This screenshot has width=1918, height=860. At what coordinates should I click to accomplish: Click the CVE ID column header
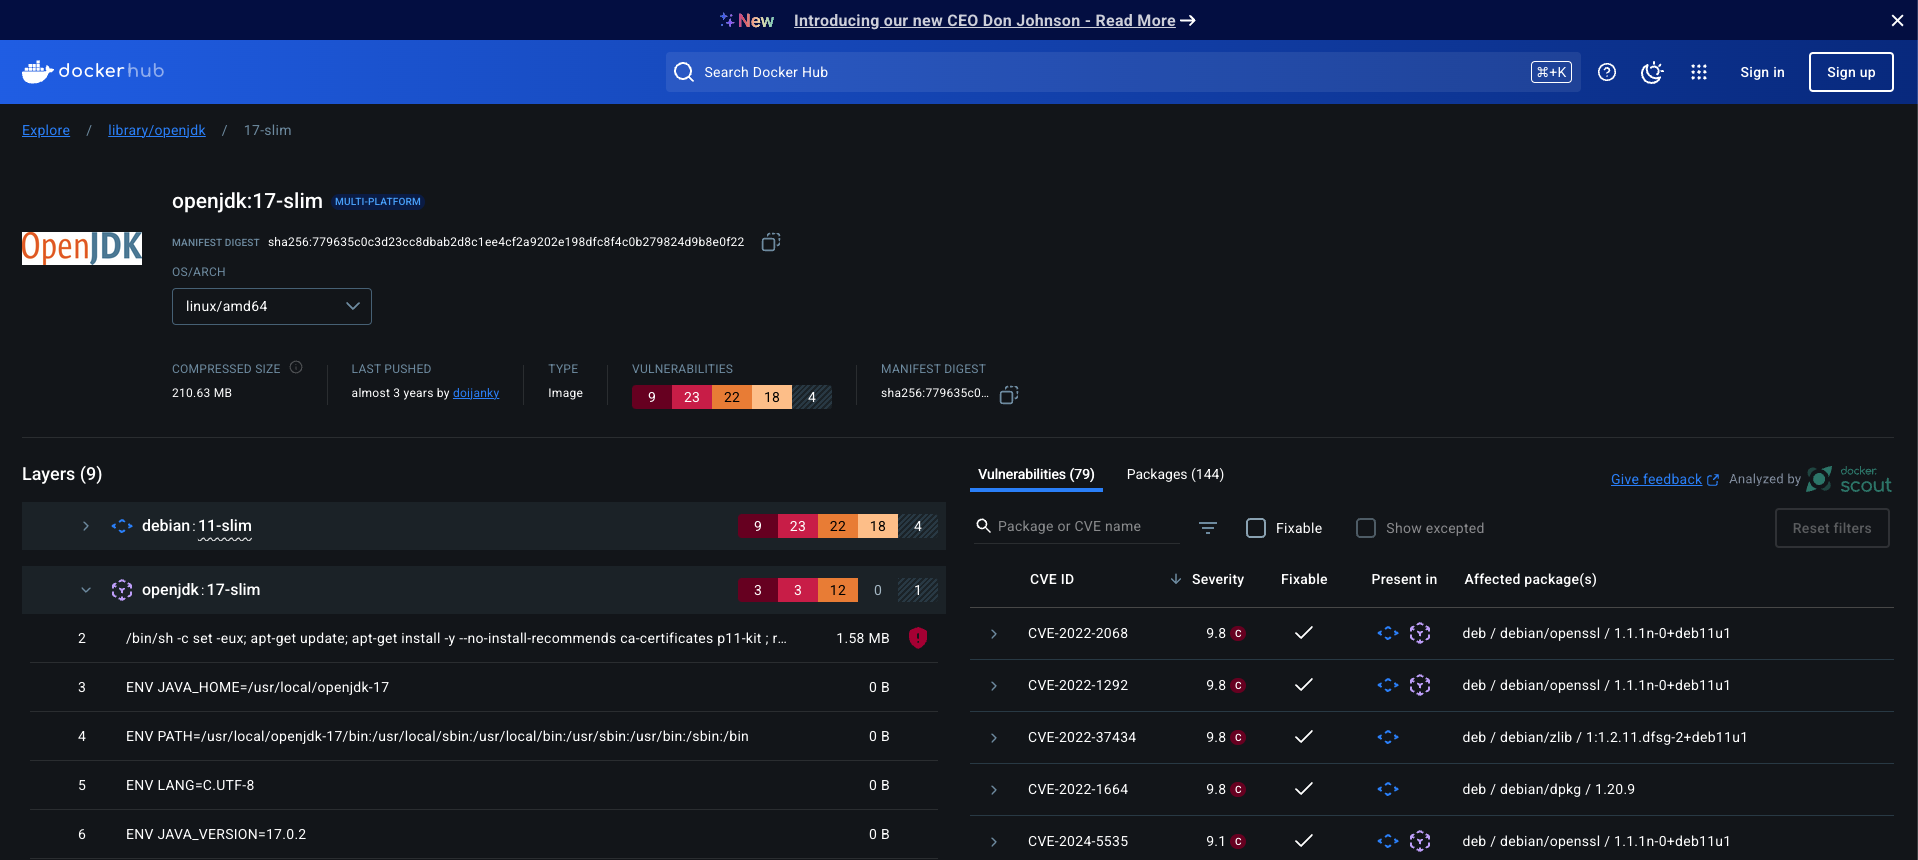pyautogui.click(x=1052, y=579)
